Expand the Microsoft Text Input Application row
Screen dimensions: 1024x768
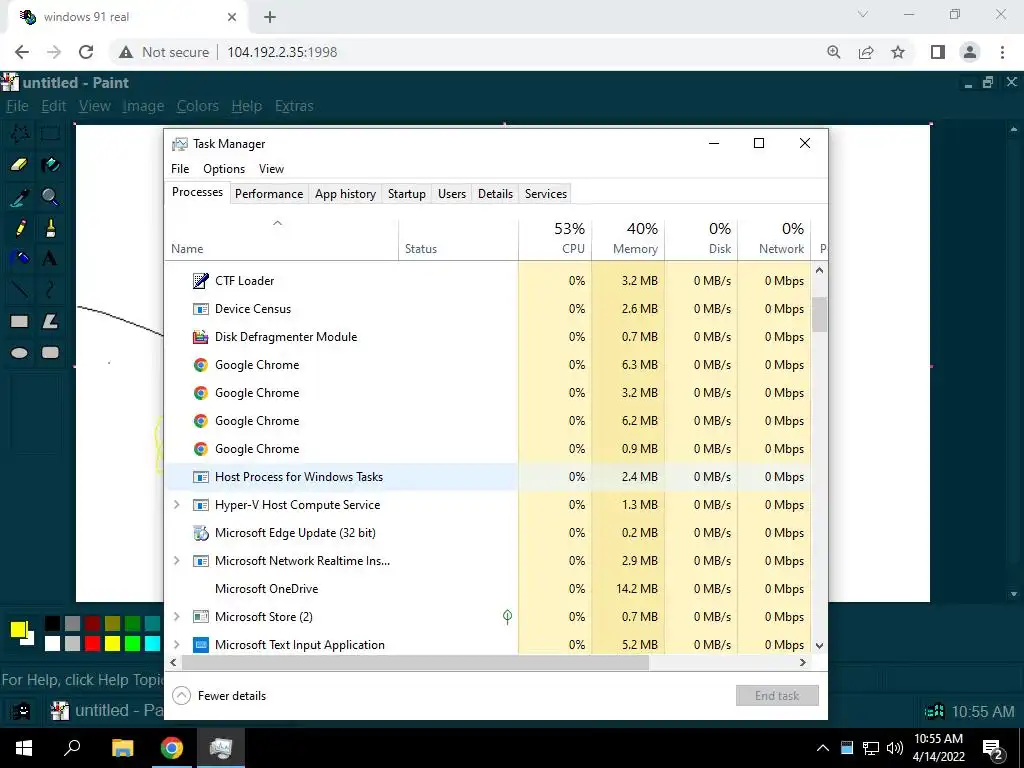[176, 645]
